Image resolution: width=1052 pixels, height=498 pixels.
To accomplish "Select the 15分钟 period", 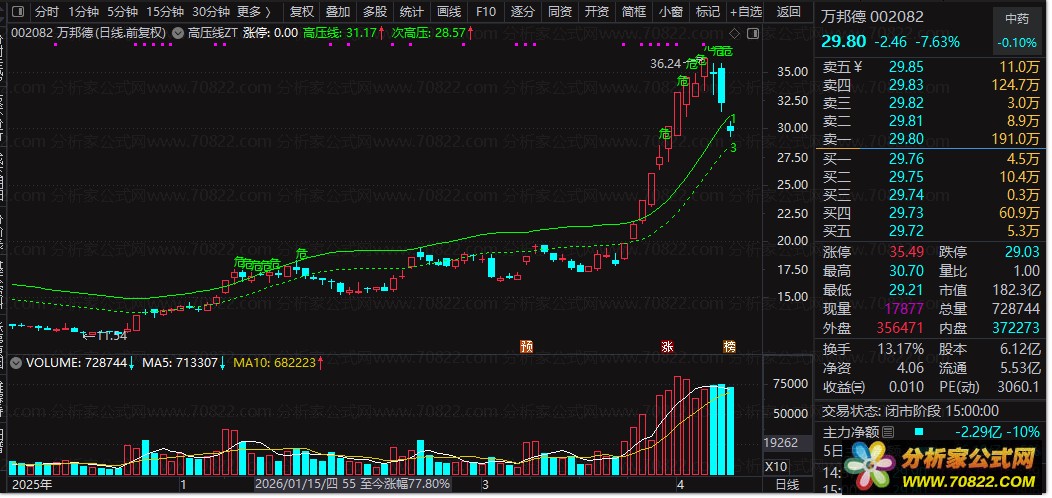I will pyautogui.click(x=165, y=12).
